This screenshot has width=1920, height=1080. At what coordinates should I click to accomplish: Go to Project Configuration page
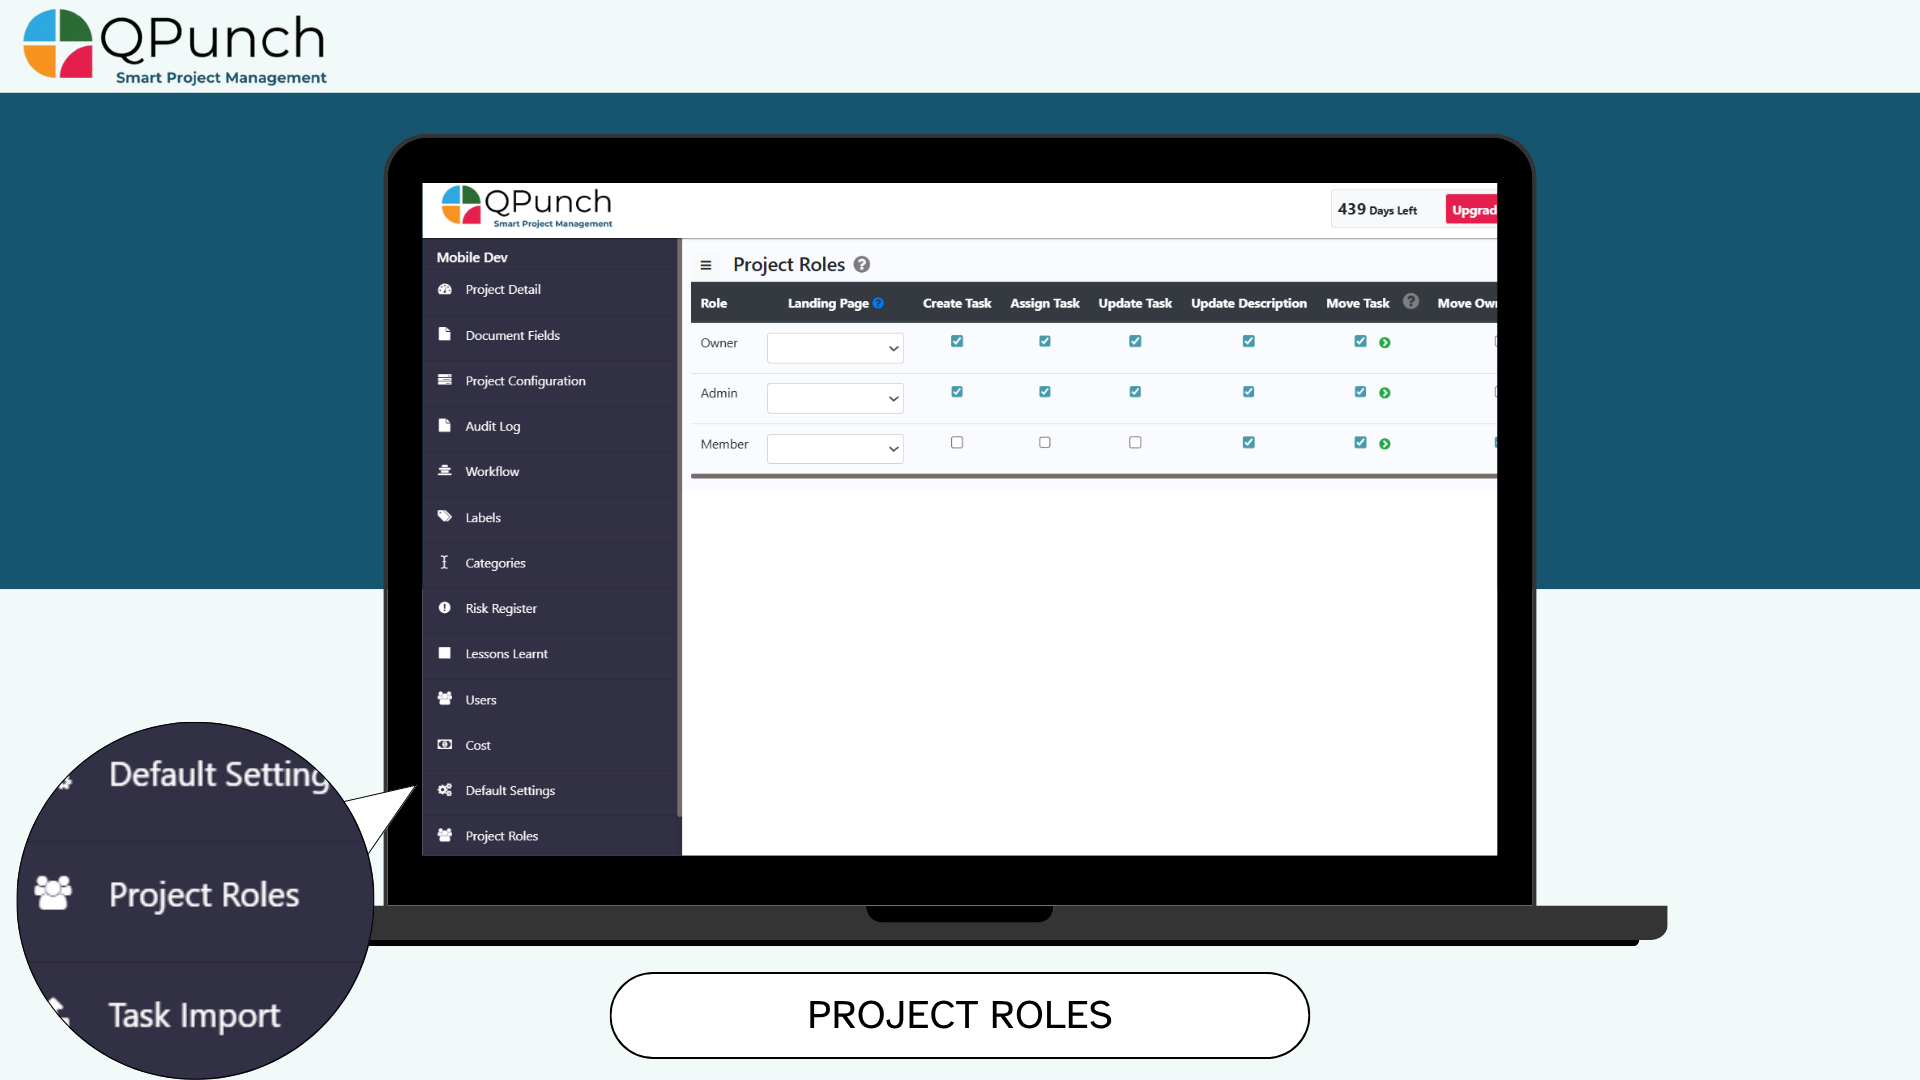coord(525,381)
